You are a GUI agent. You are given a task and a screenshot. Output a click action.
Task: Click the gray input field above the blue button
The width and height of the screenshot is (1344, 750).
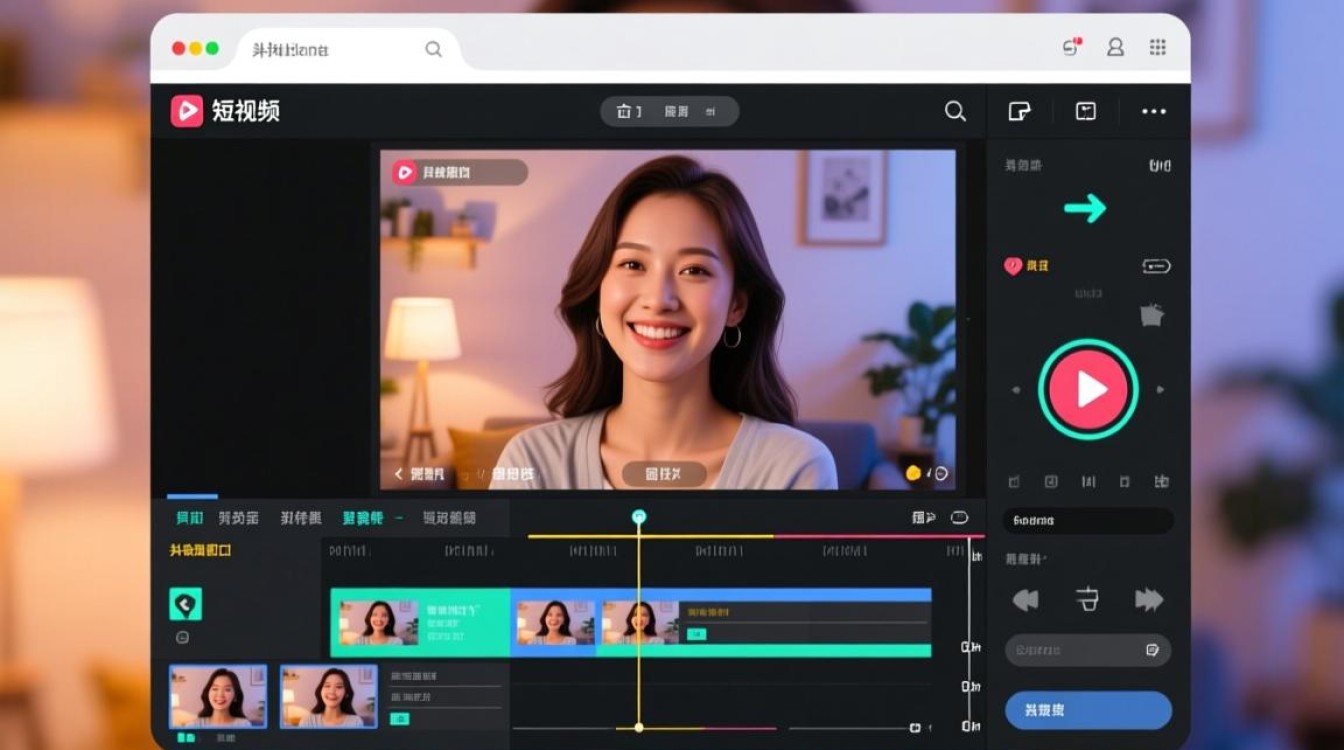point(1088,650)
